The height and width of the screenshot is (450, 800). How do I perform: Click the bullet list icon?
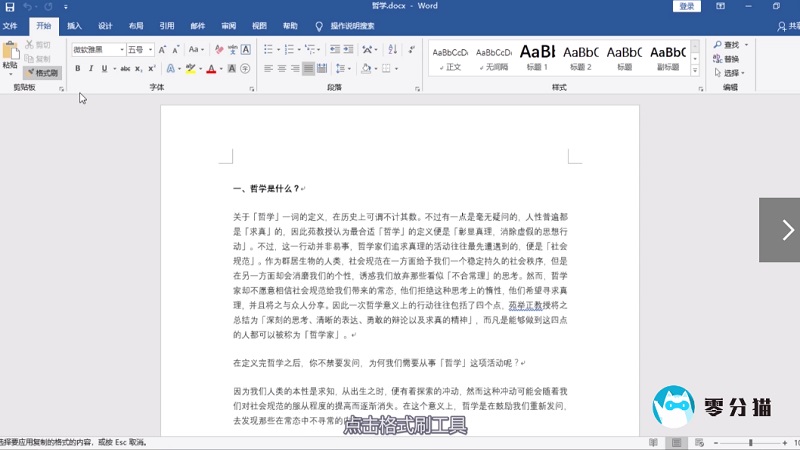[269, 49]
